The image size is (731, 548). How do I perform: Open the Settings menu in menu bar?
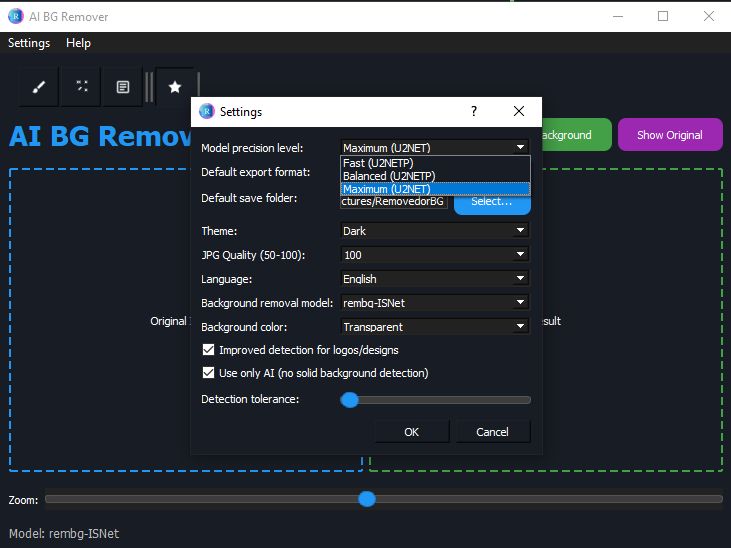coord(29,43)
